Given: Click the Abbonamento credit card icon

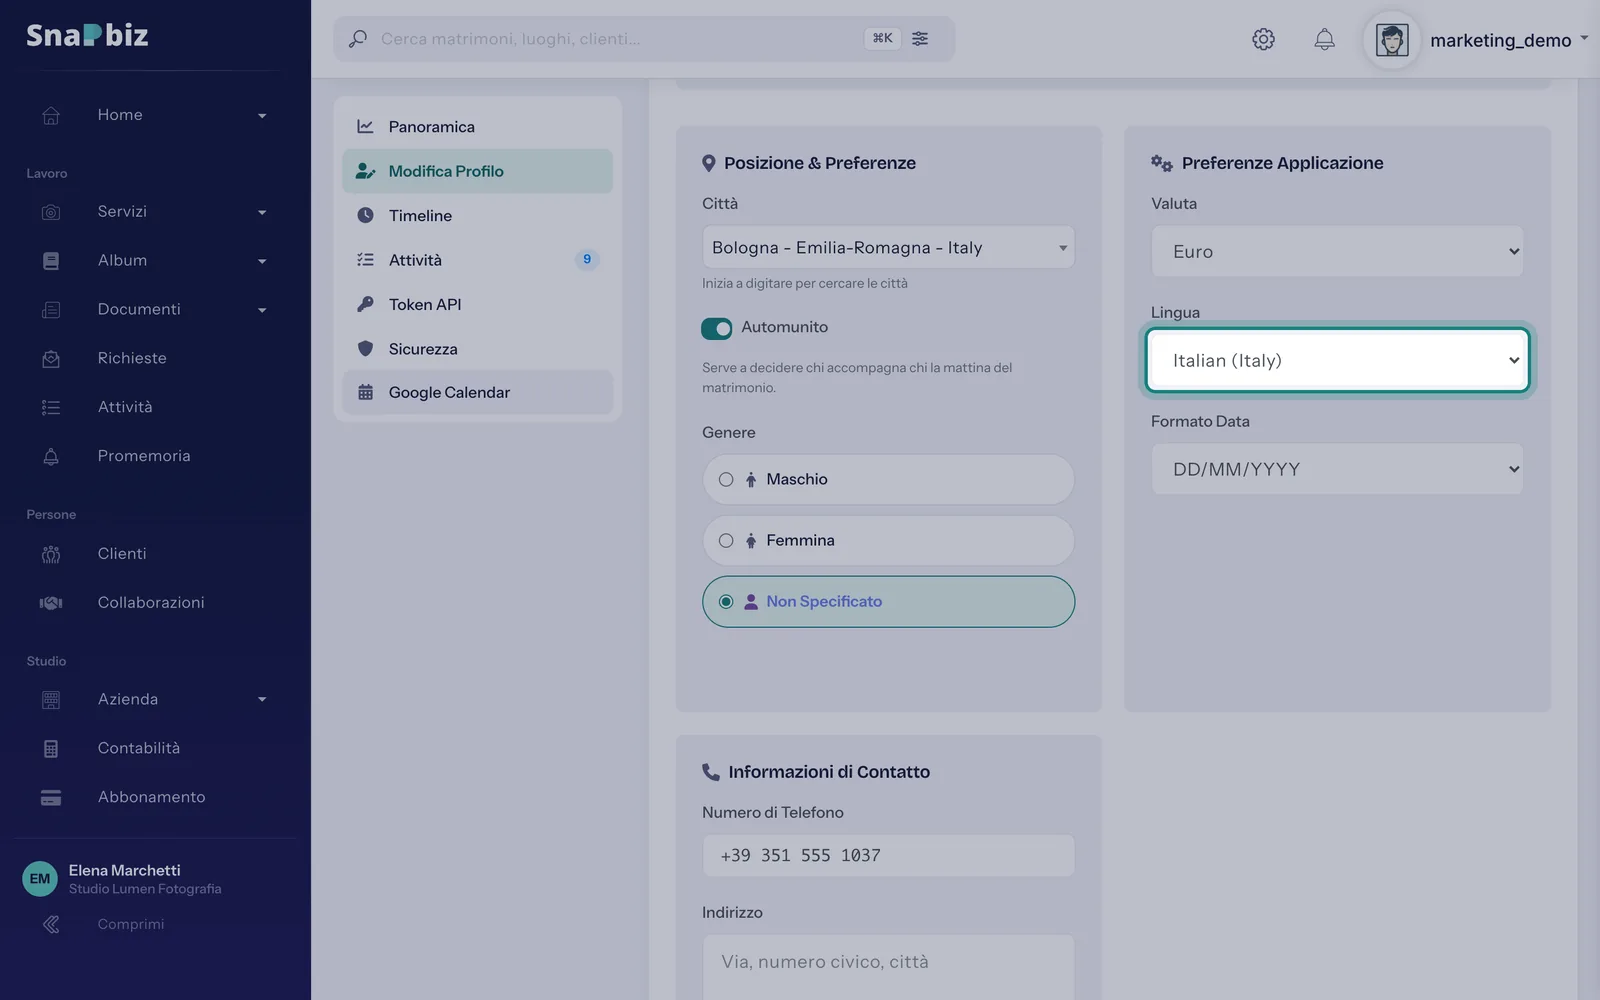Looking at the screenshot, I should pos(51,797).
